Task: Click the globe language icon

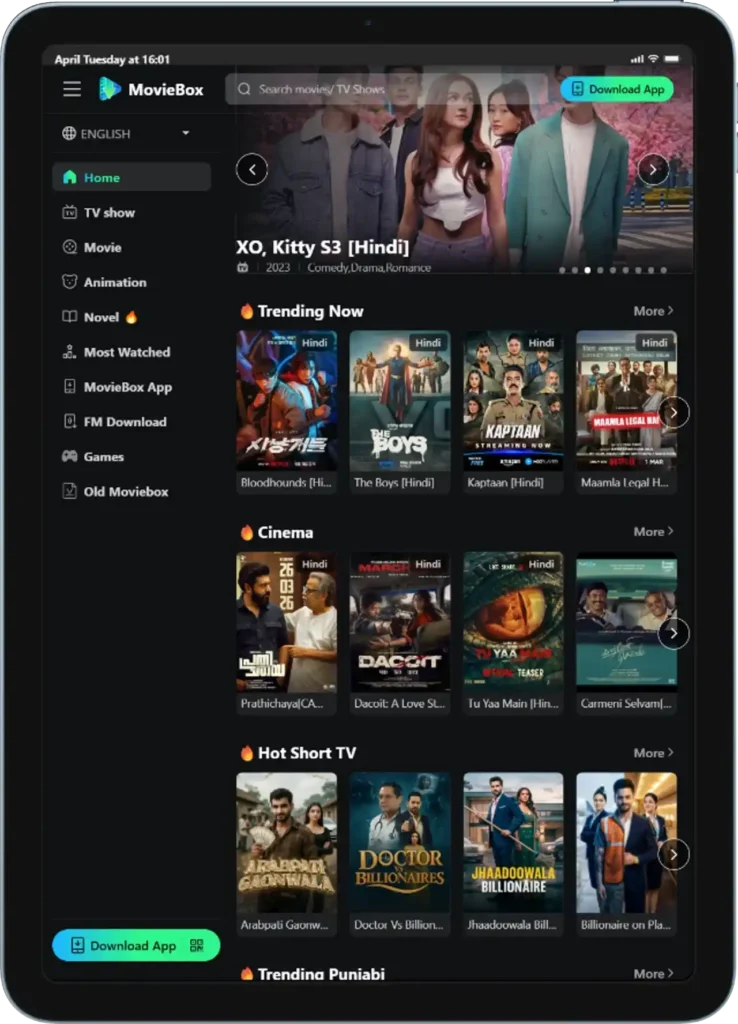Action: point(69,133)
